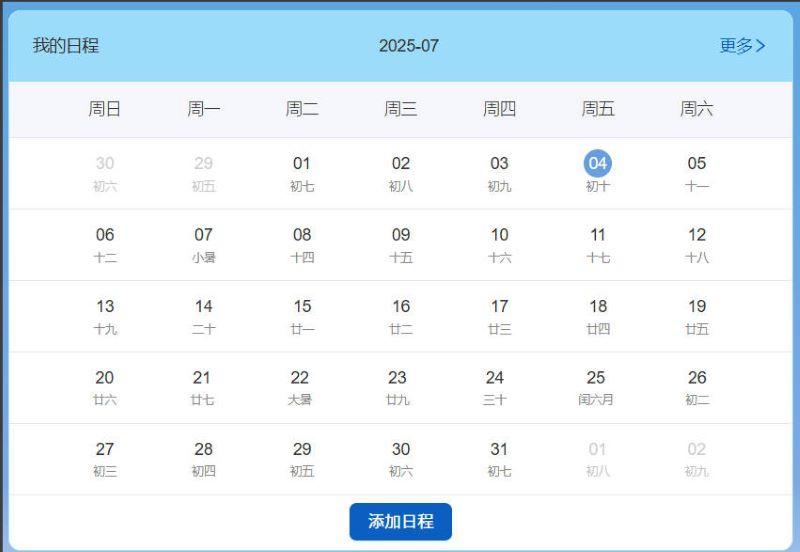Open the 更多 link

[736, 46]
